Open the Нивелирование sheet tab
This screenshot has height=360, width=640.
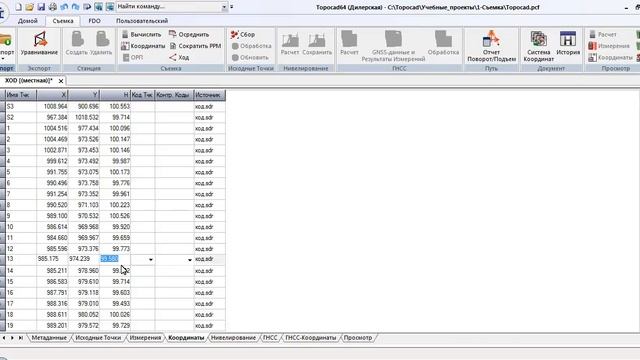coord(233,338)
